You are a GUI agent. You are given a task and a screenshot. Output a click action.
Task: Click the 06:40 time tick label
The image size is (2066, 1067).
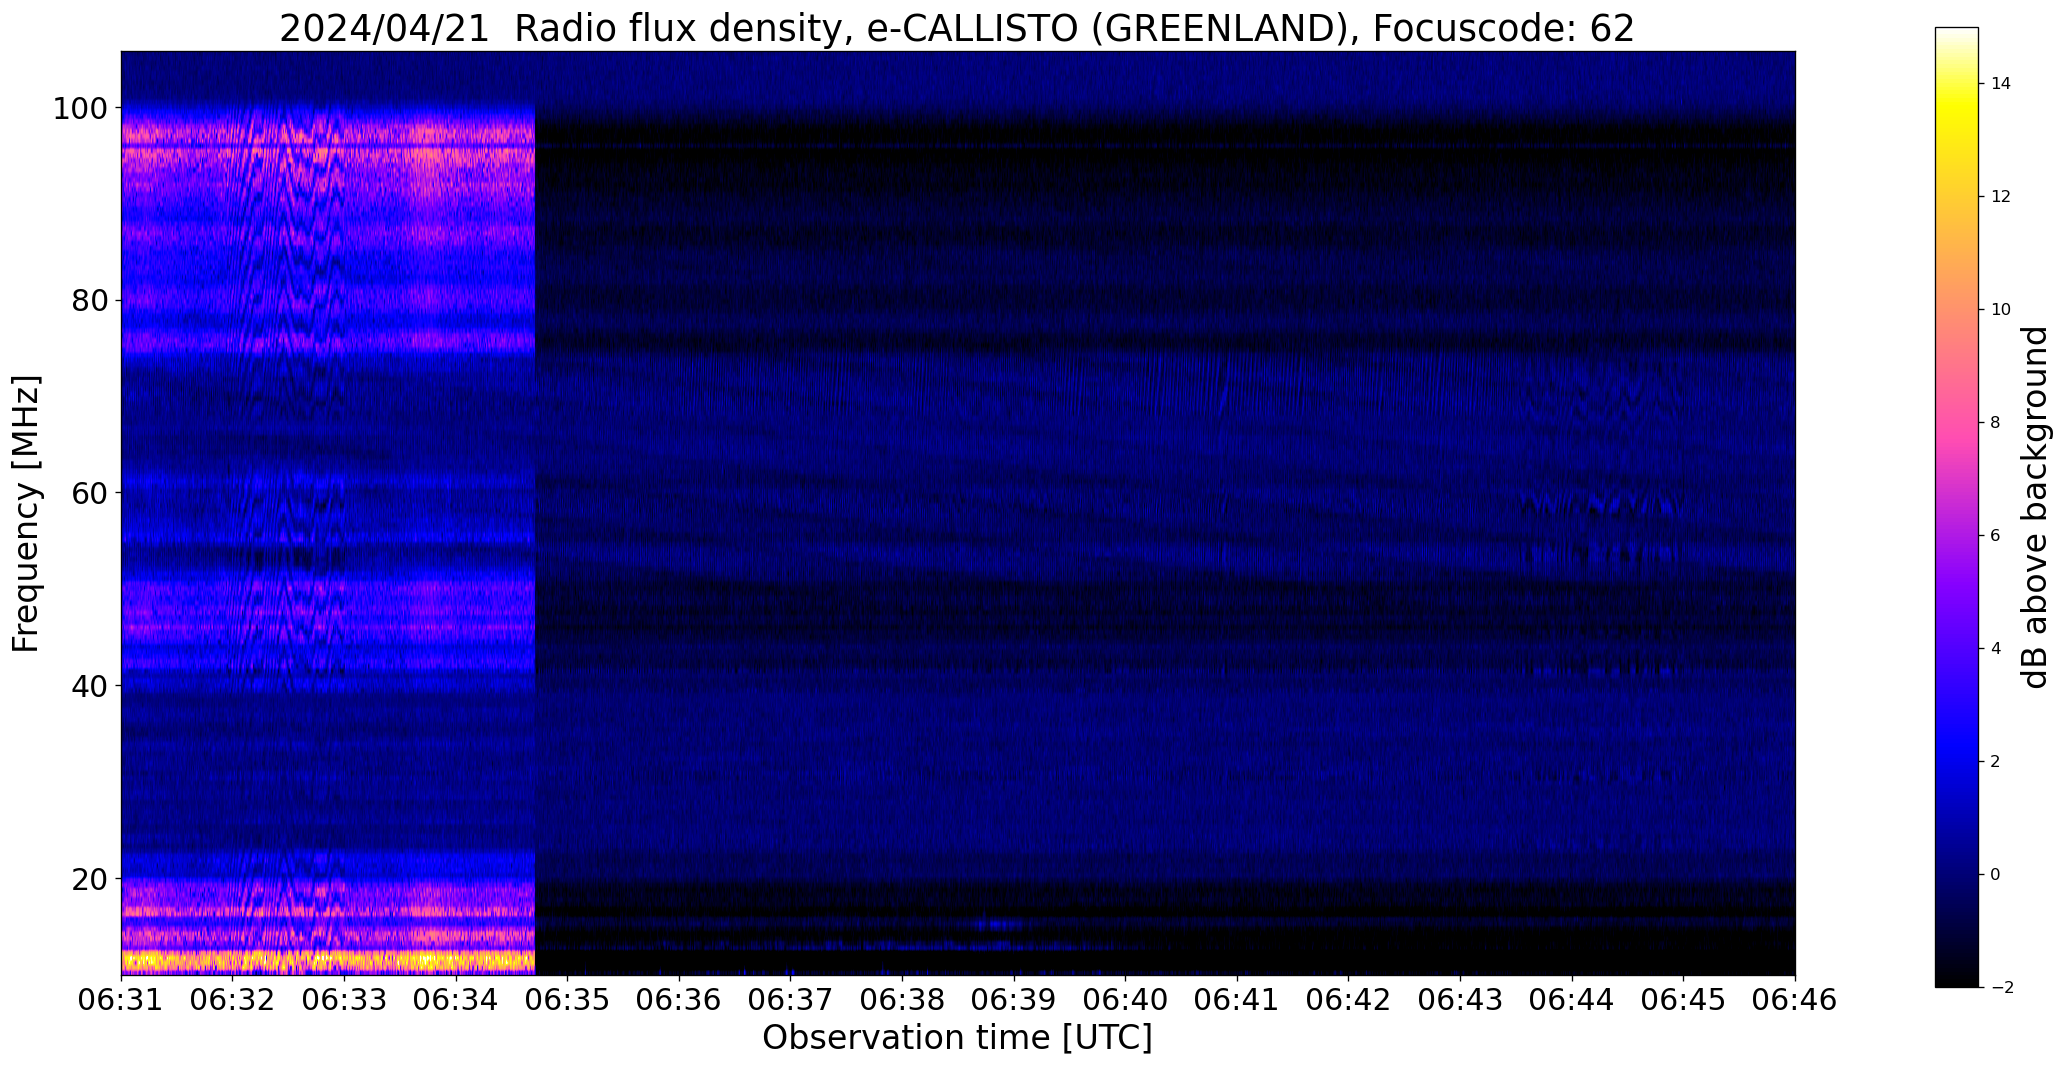coord(1126,1001)
